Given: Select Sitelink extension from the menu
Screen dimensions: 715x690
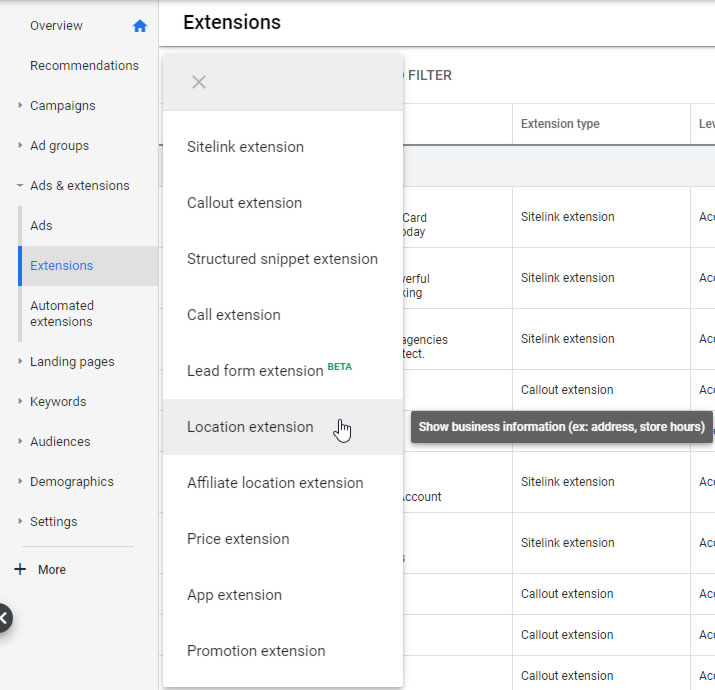Looking at the screenshot, I should coord(245,147).
